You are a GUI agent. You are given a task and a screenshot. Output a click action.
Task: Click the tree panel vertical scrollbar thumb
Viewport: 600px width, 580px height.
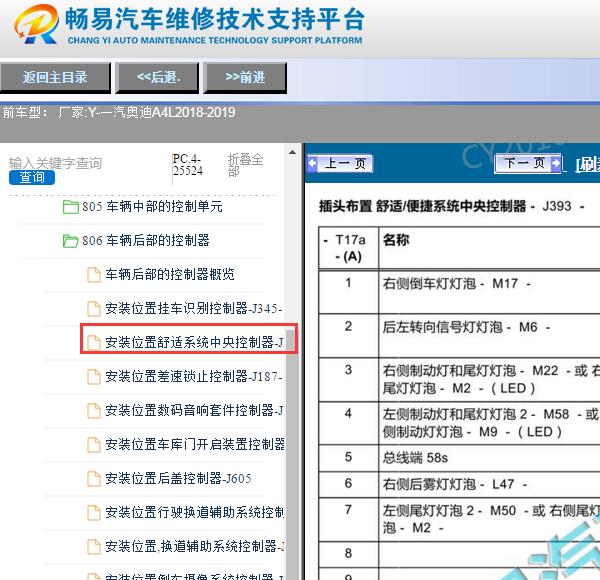coord(292,455)
